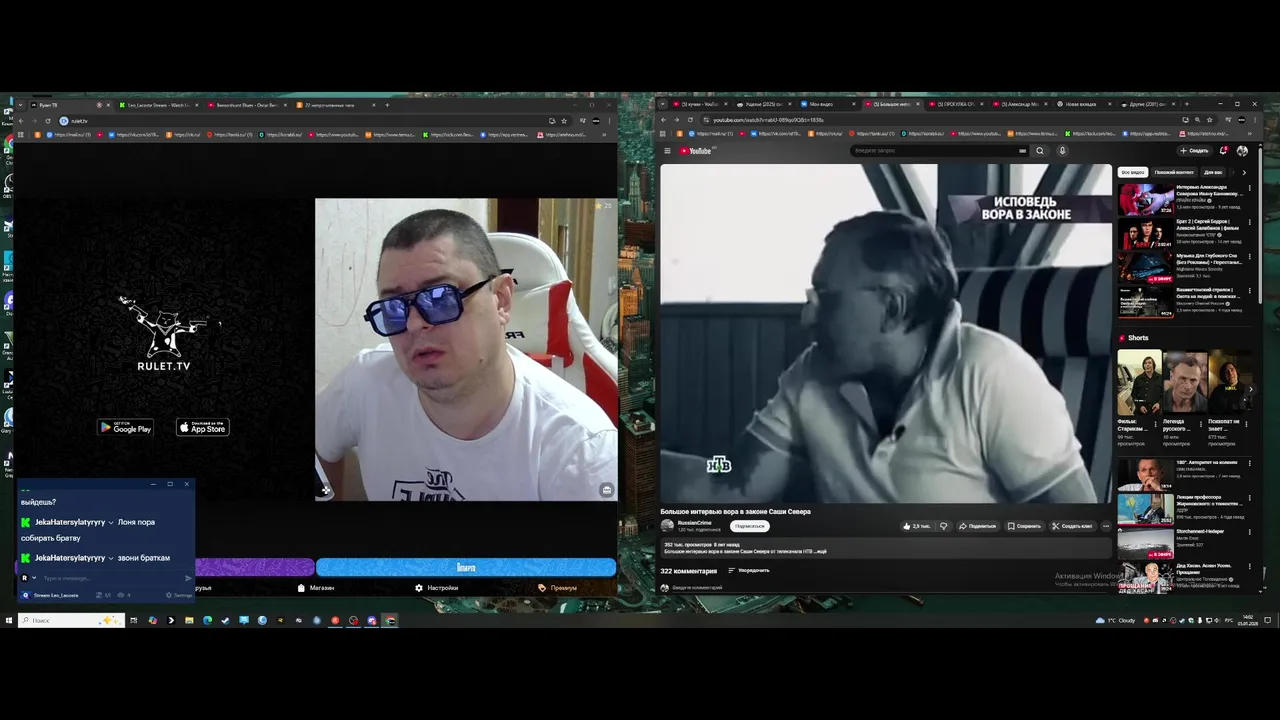Expand user menu beside 'Лоня пора' message

(x=111, y=522)
